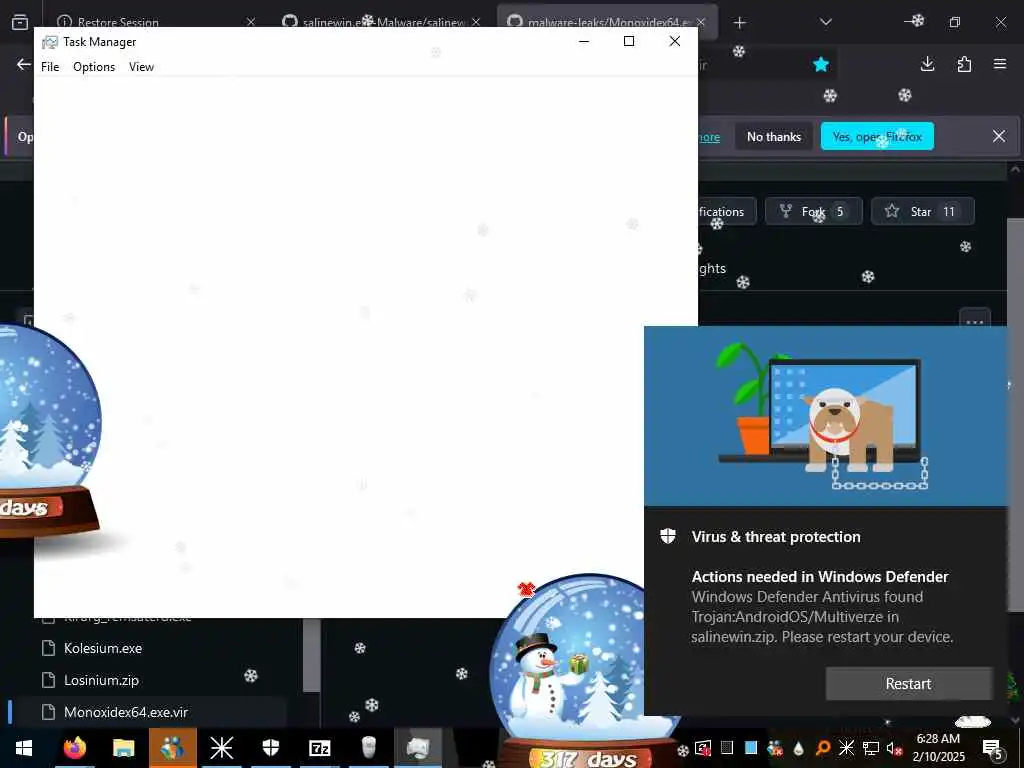Click the volume muted tray icon
Image resolution: width=1024 pixels, height=768 pixels.
tap(894, 748)
